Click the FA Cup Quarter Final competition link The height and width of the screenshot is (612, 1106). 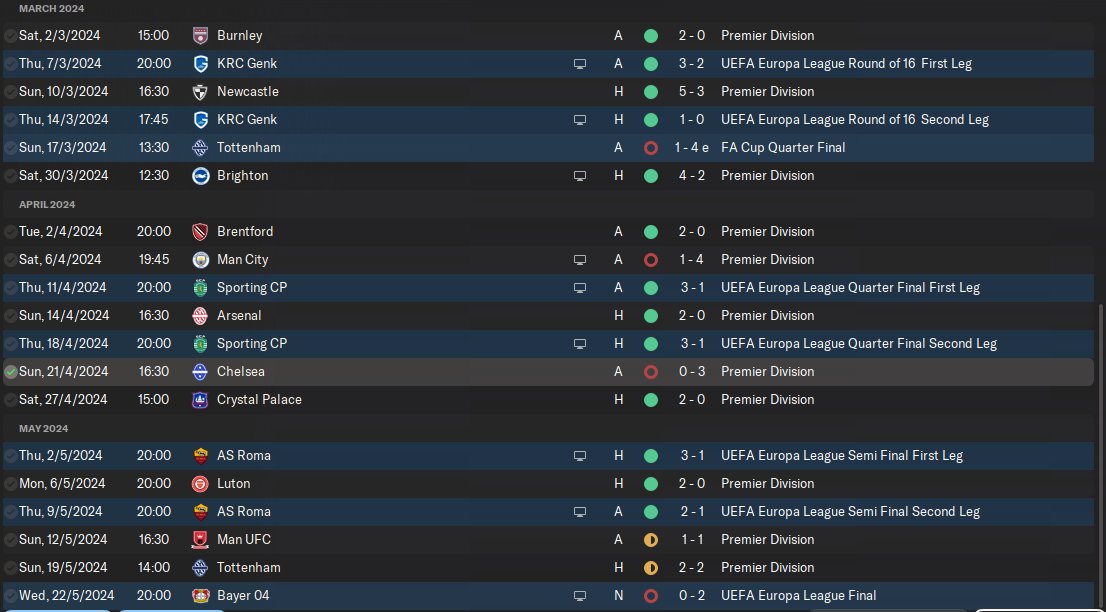(783, 147)
